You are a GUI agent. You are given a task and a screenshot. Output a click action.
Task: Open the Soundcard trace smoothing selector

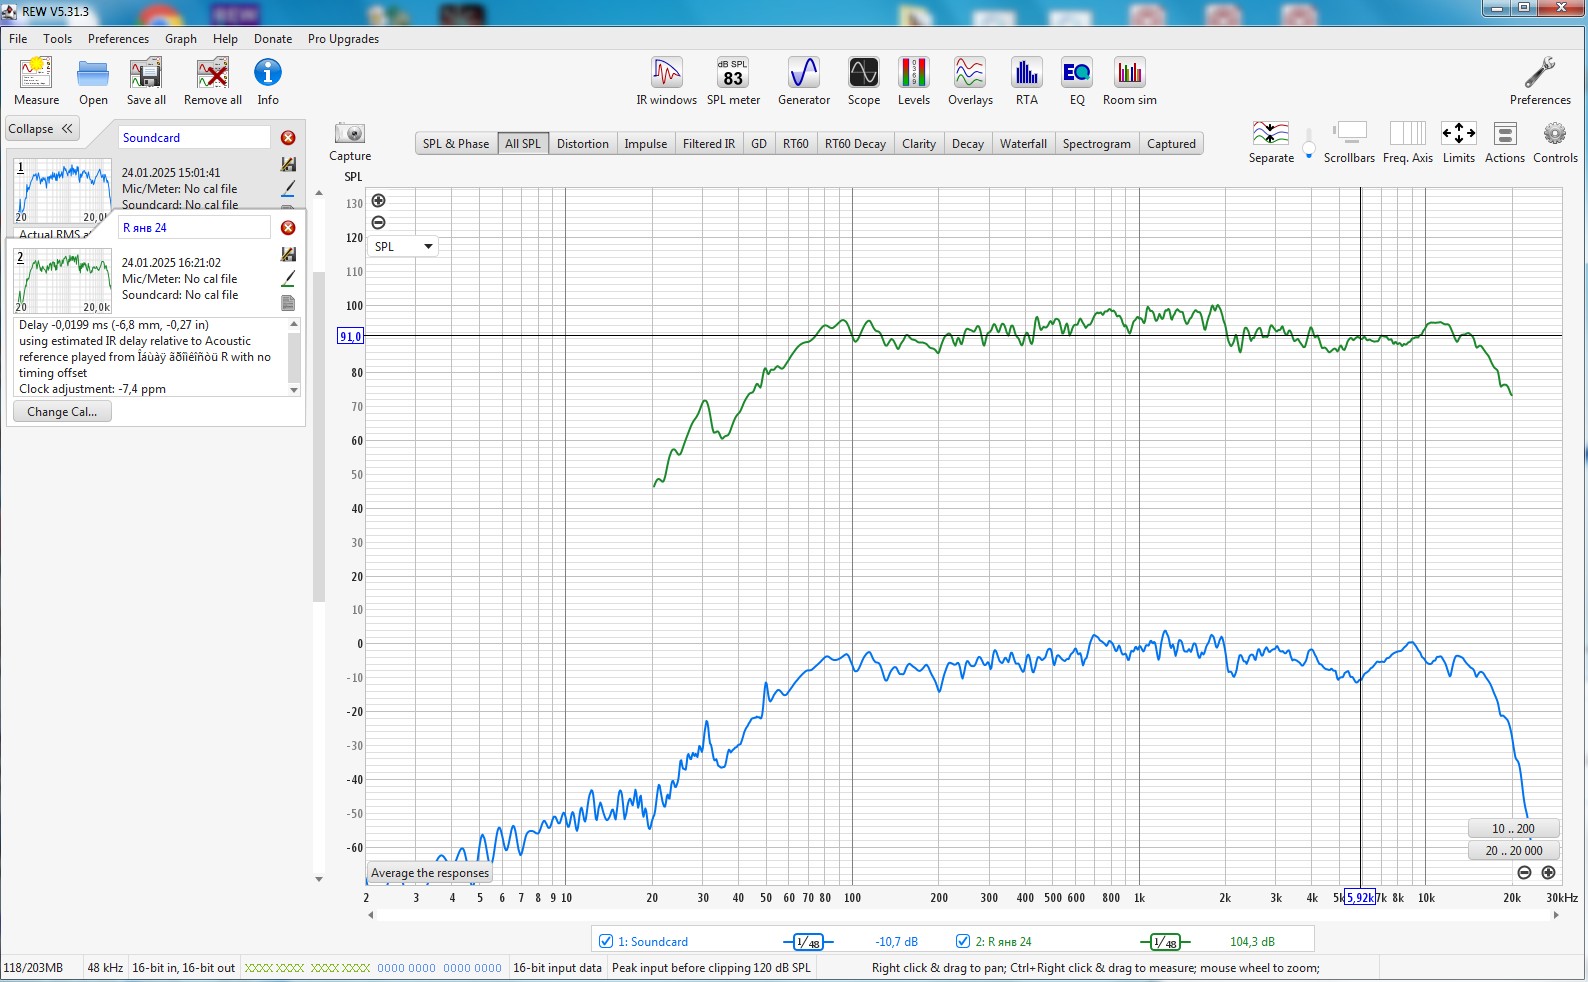coord(807,942)
